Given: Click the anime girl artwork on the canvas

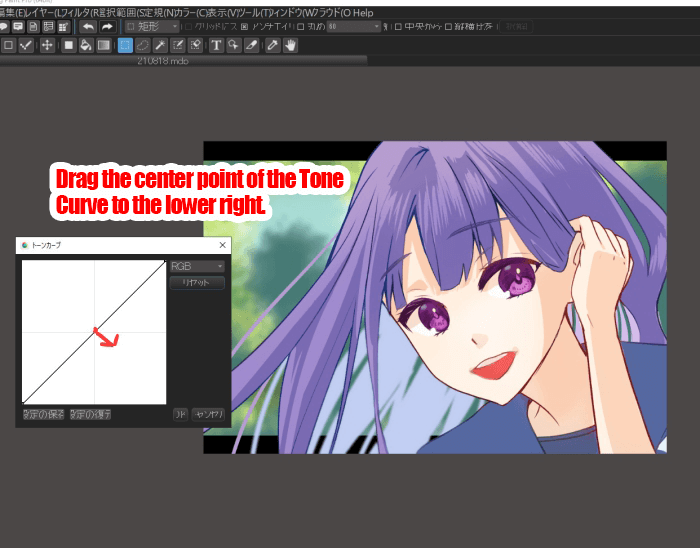Looking at the screenshot, I should [435, 298].
